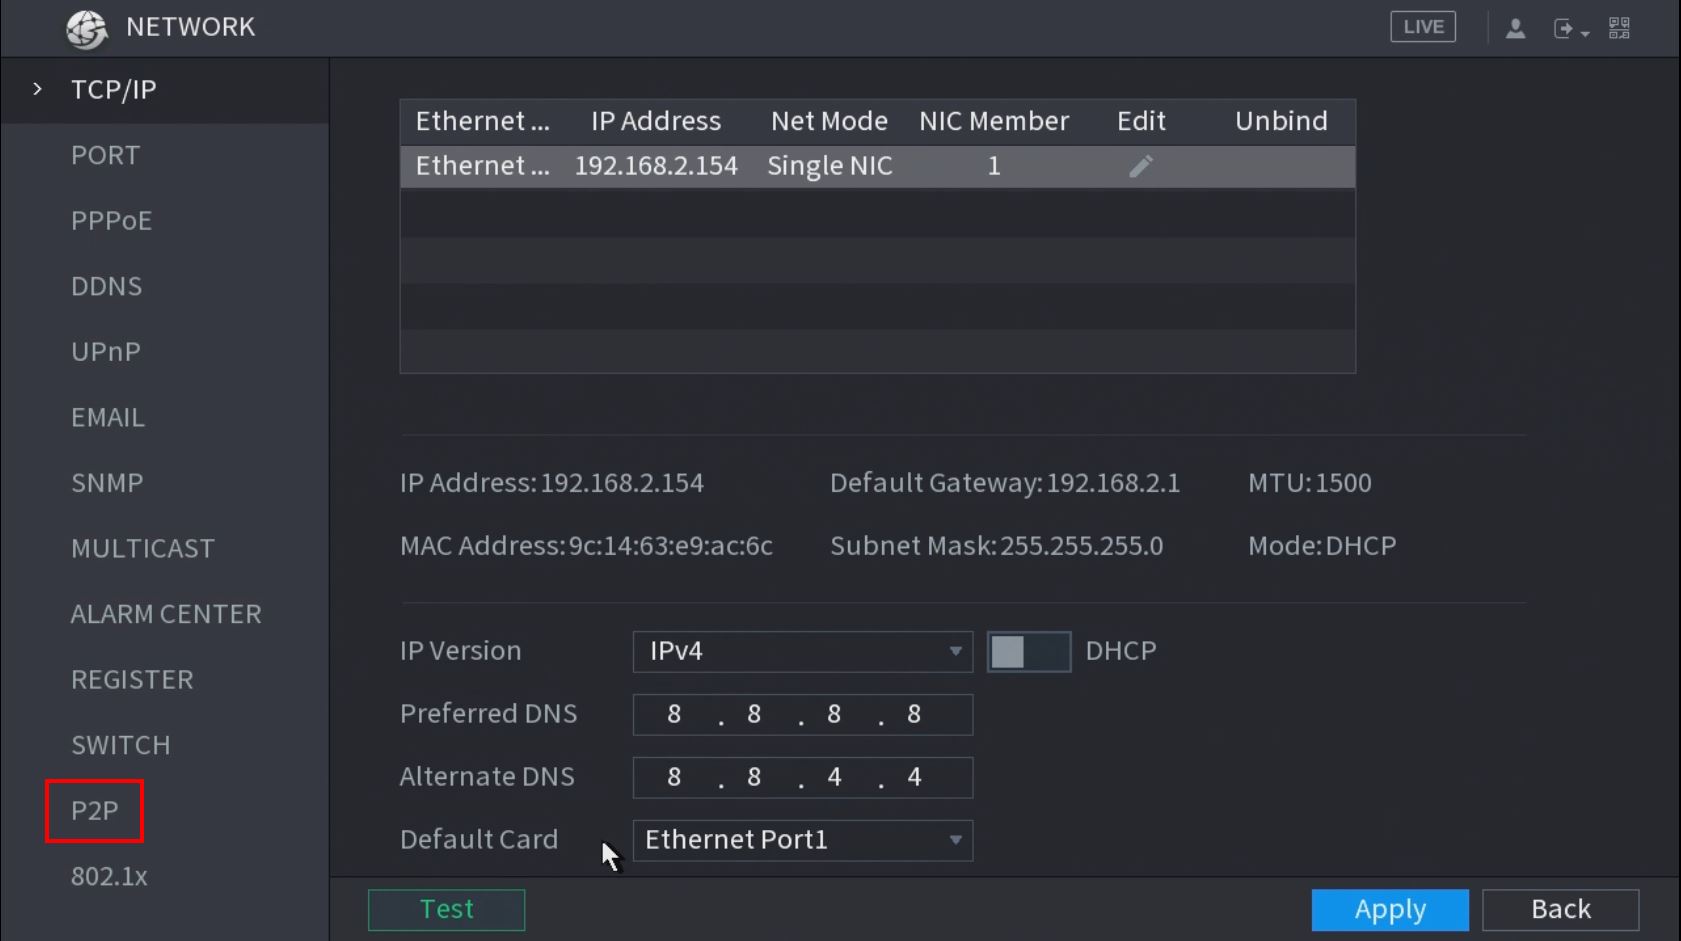This screenshot has height=941, width=1681.
Task: Toggle the DHCP switch
Action: 1028,652
